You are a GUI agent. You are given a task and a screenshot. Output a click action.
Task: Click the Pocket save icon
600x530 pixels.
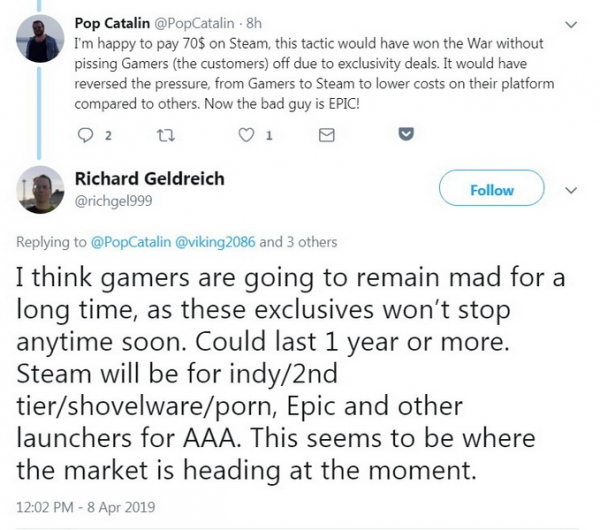pyautogui.click(x=406, y=133)
